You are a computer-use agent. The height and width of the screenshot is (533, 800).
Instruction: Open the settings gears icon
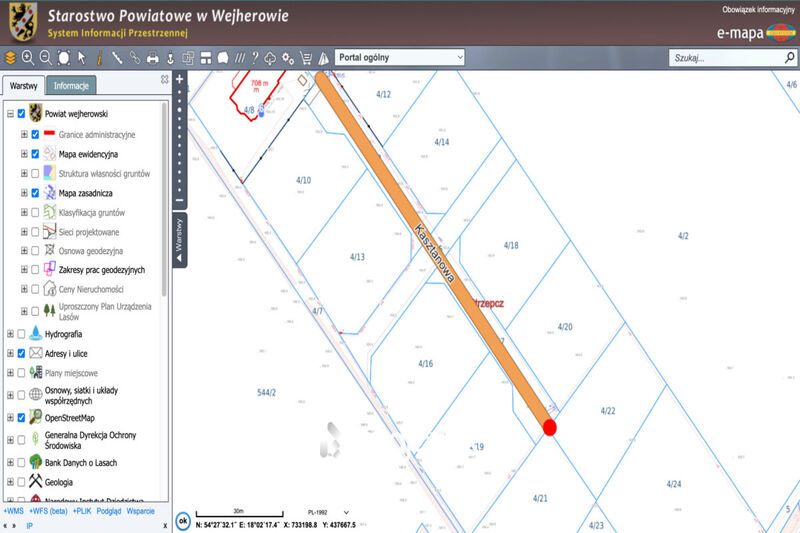point(288,58)
